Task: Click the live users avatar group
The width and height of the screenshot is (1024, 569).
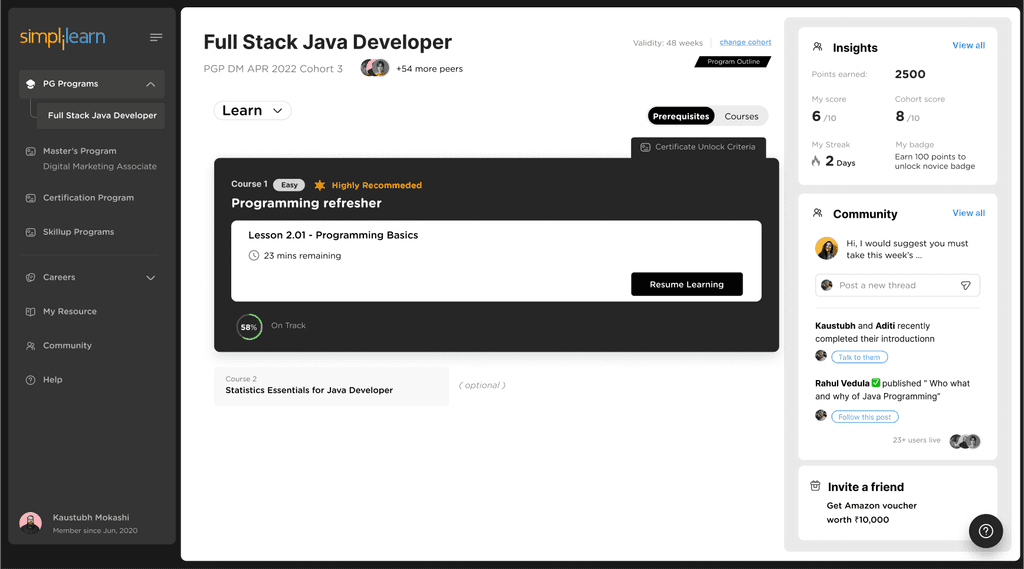Action: (965, 442)
